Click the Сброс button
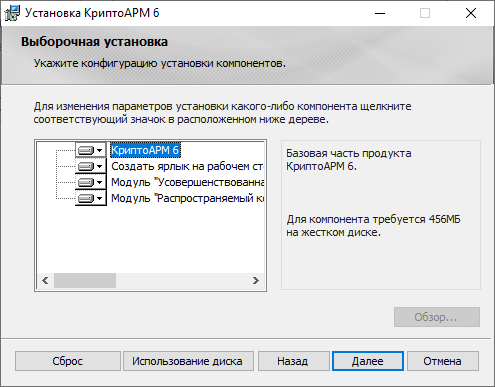 (x=68, y=361)
